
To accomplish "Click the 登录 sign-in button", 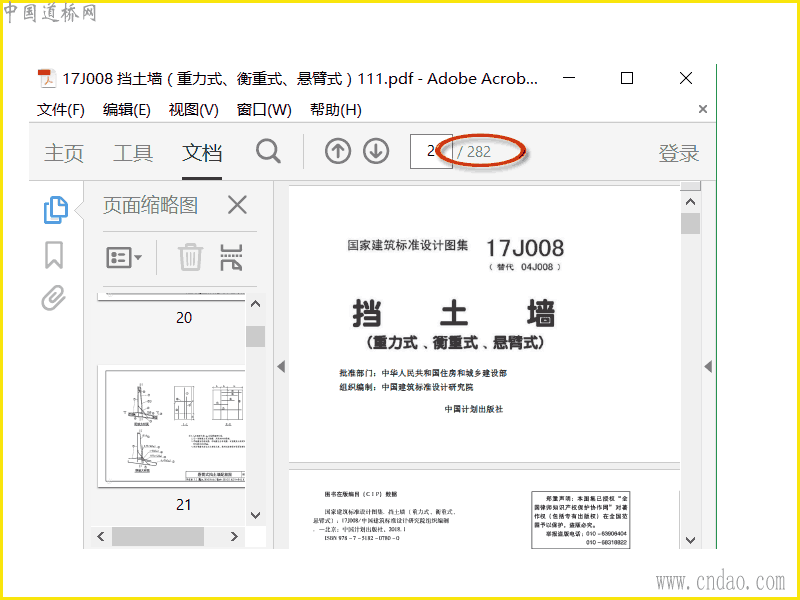I will 678,153.
